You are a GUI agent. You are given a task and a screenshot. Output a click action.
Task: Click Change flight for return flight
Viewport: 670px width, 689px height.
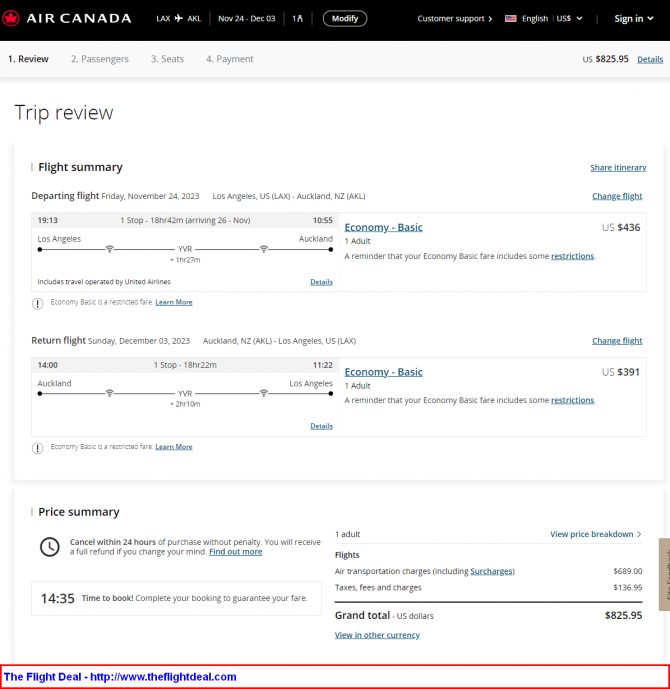coord(617,341)
